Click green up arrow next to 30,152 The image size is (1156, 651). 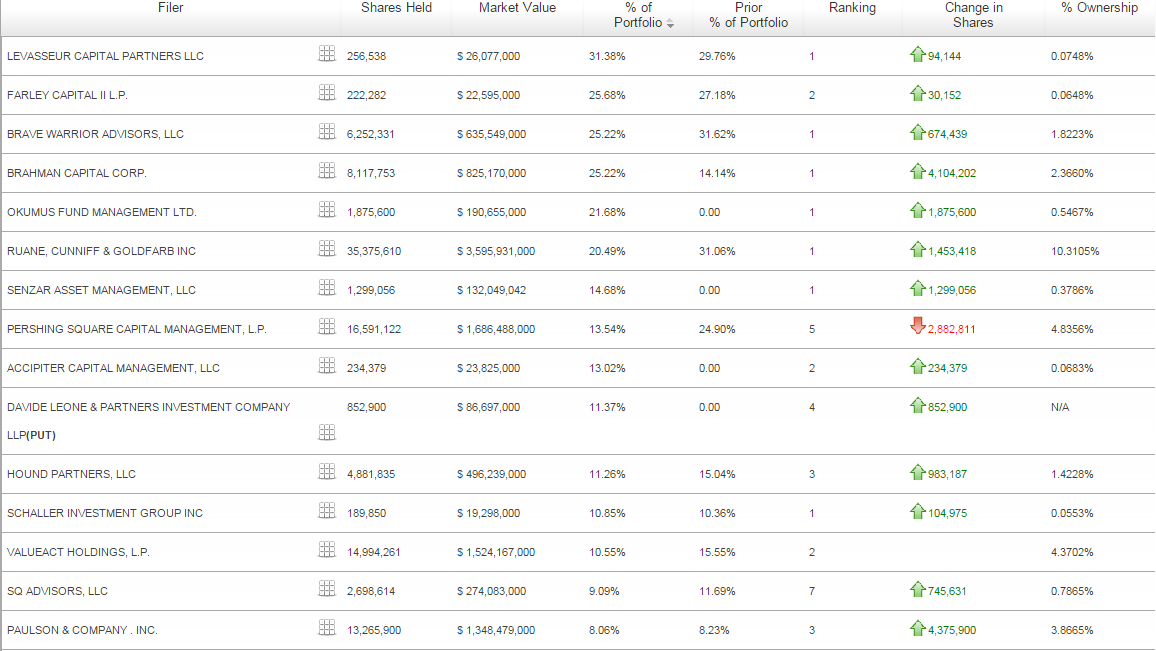[917, 93]
